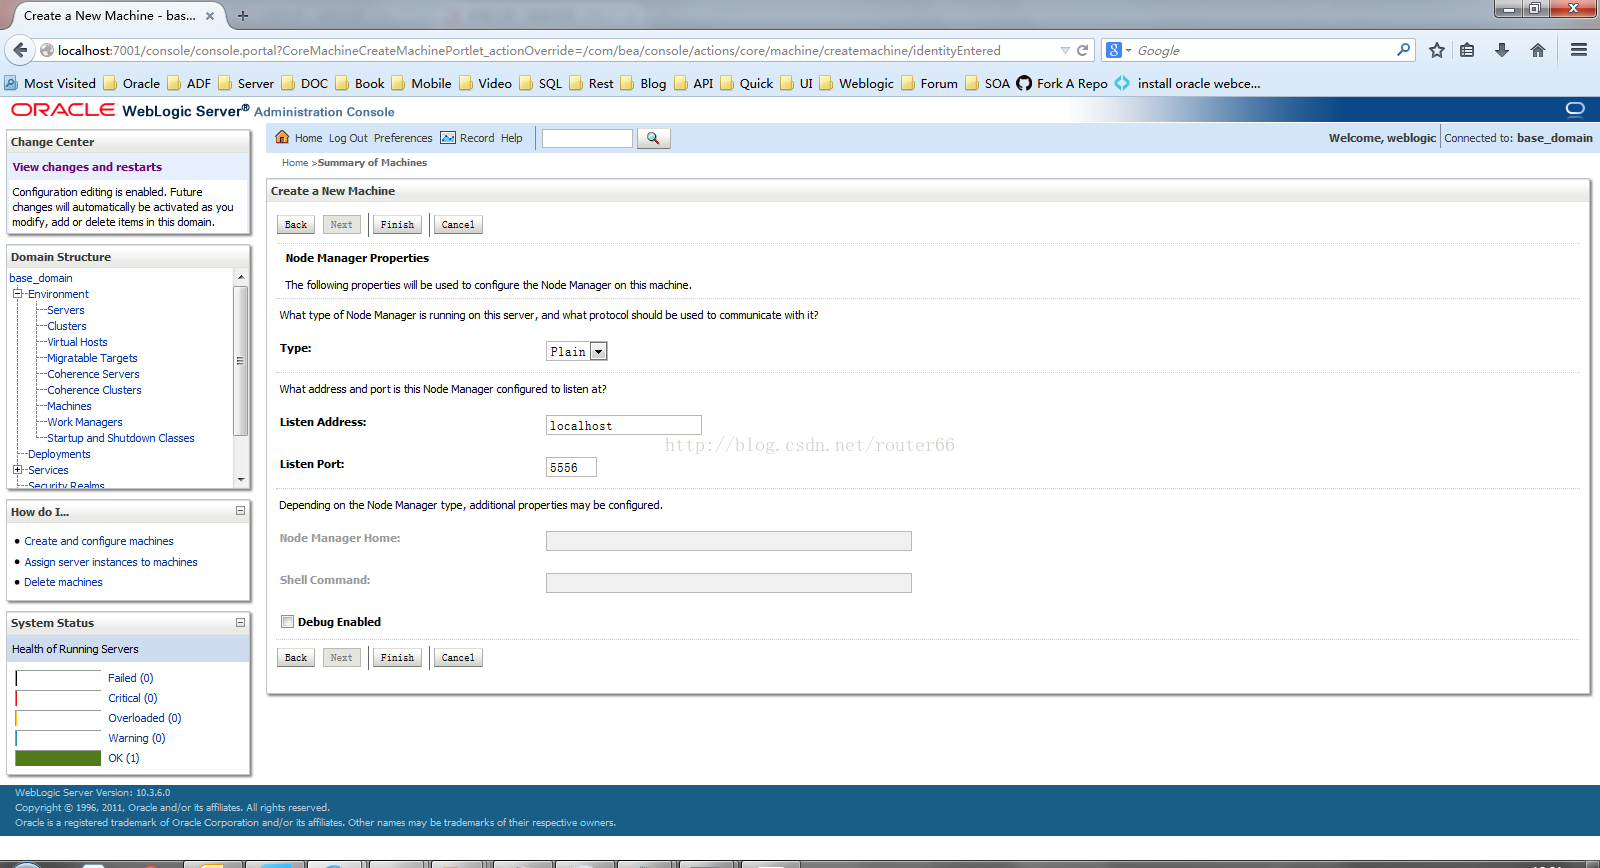Open the Weblogic bookmarks folder
Image resolution: width=1600 pixels, height=868 pixels.
pyautogui.click(x=856, y=83)
